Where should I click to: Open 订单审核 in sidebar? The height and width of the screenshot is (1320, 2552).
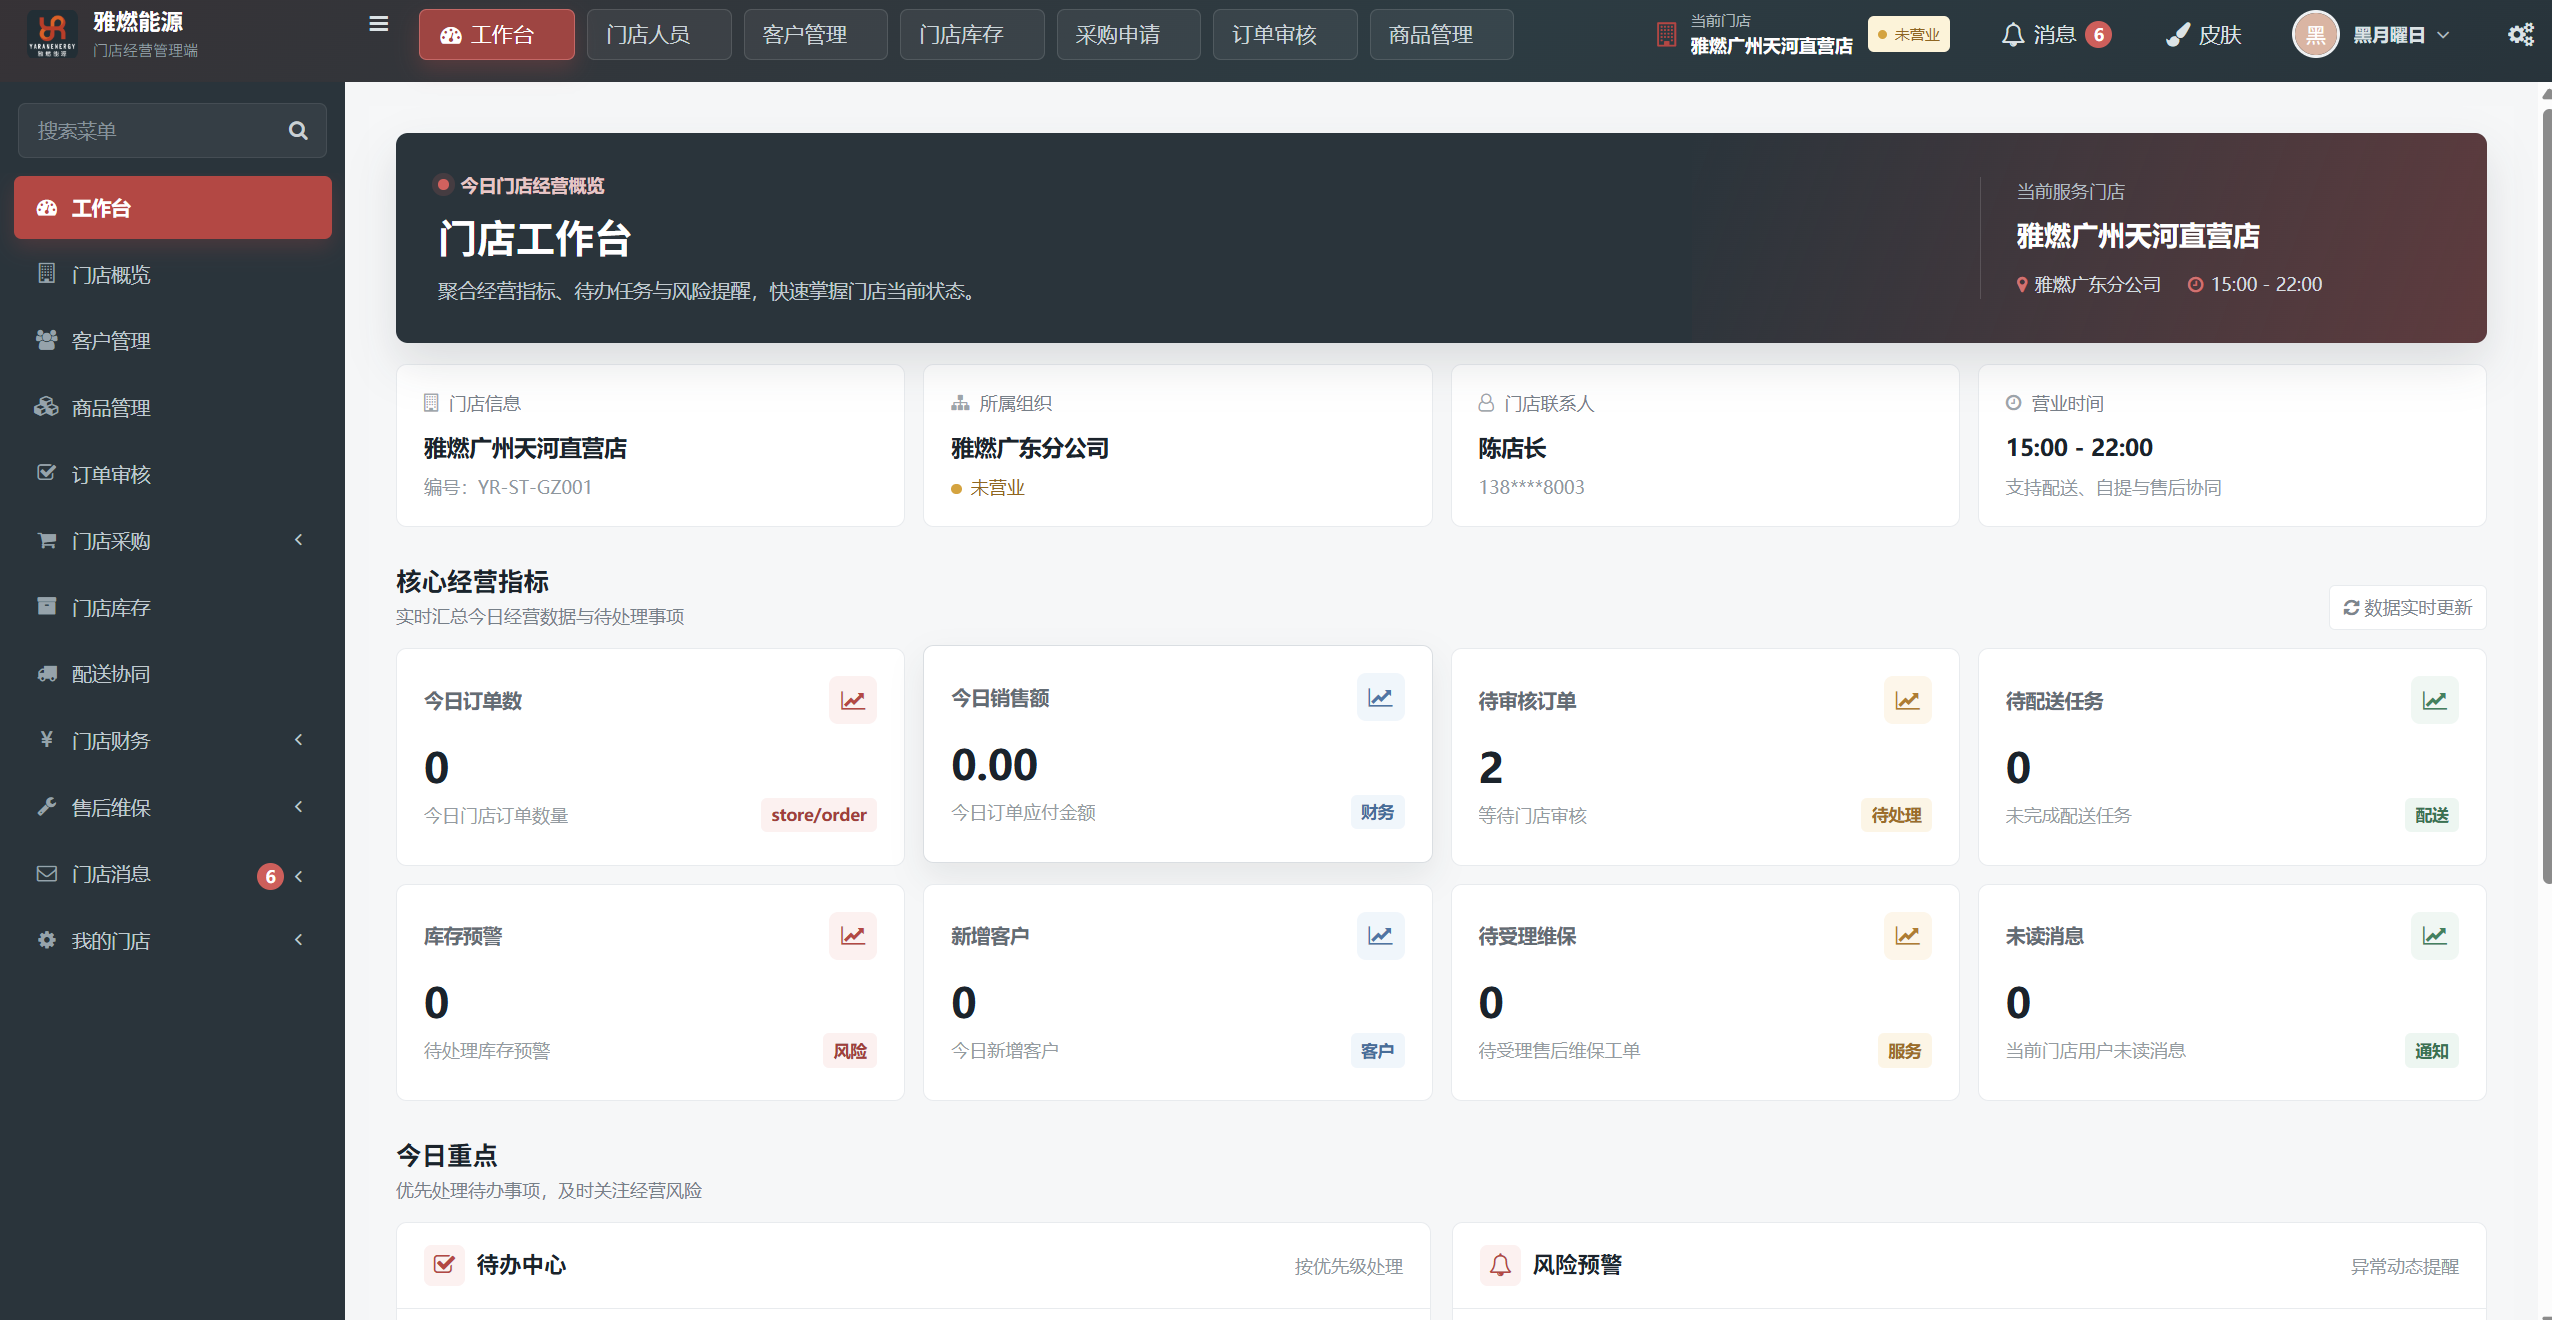(x=173, y=474)
